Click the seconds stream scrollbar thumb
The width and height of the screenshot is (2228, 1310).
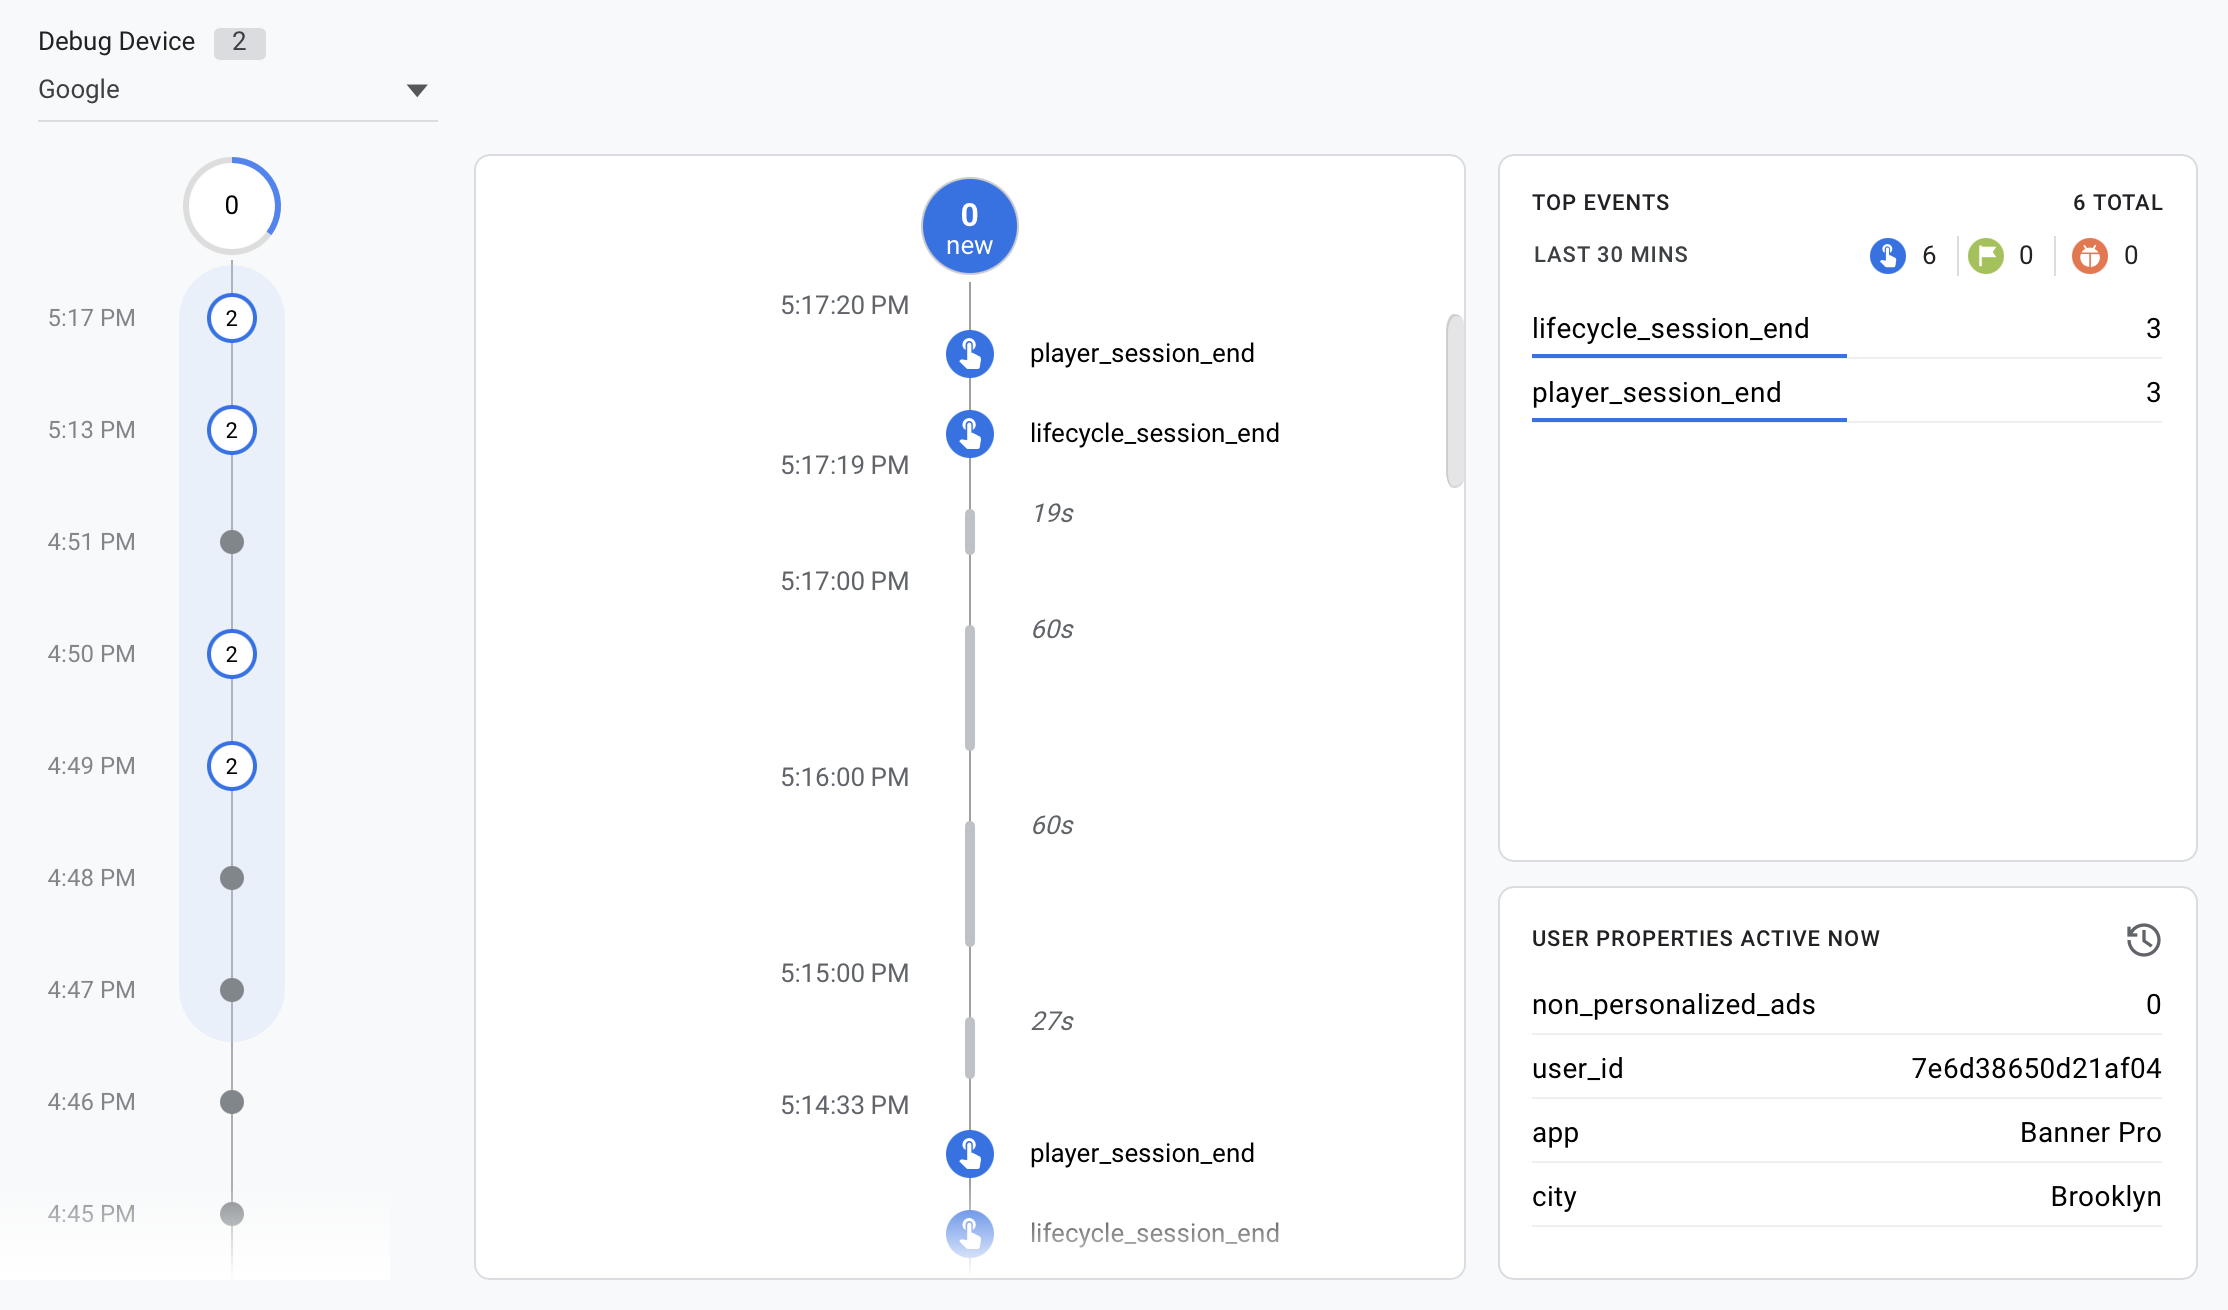(1455, 400)
